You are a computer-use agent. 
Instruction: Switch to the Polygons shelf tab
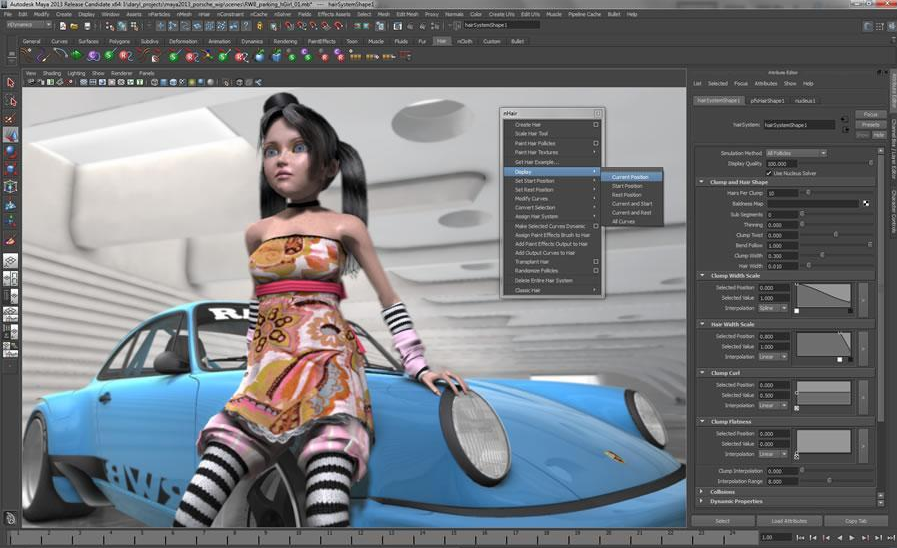pyautogui.click(x=119, y=41)
